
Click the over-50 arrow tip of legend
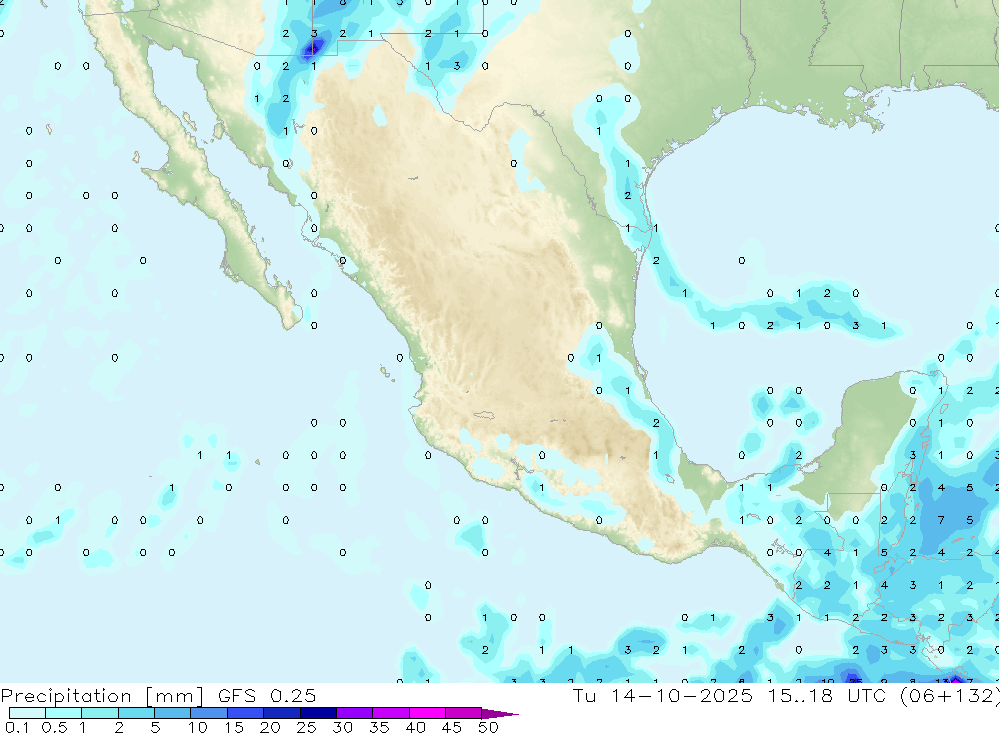pos(501,713)
